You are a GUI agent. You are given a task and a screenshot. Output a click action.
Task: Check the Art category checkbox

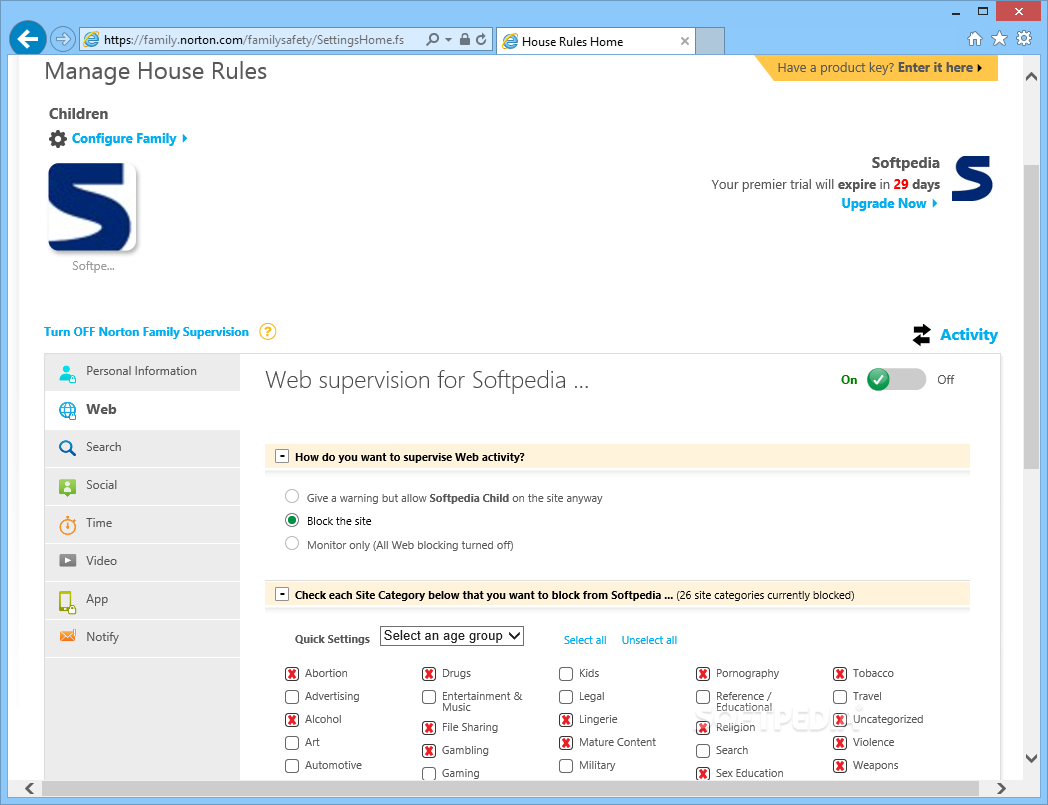292,743
